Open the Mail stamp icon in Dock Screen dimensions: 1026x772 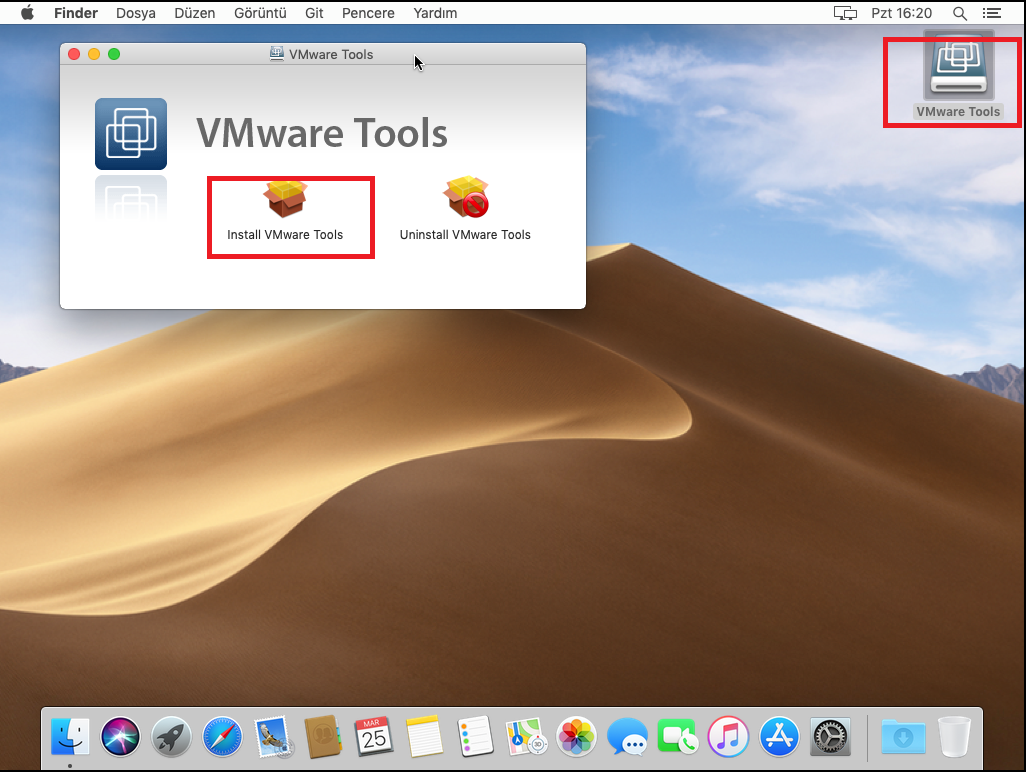pyautogui.click(x=273, y=737)
